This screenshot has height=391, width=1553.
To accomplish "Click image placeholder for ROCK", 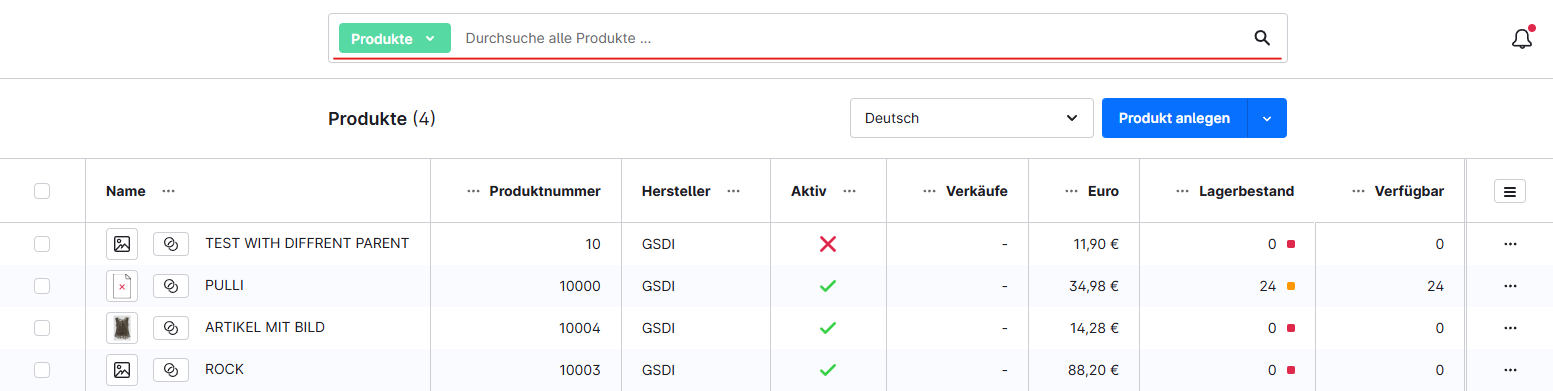I will 122,370.
